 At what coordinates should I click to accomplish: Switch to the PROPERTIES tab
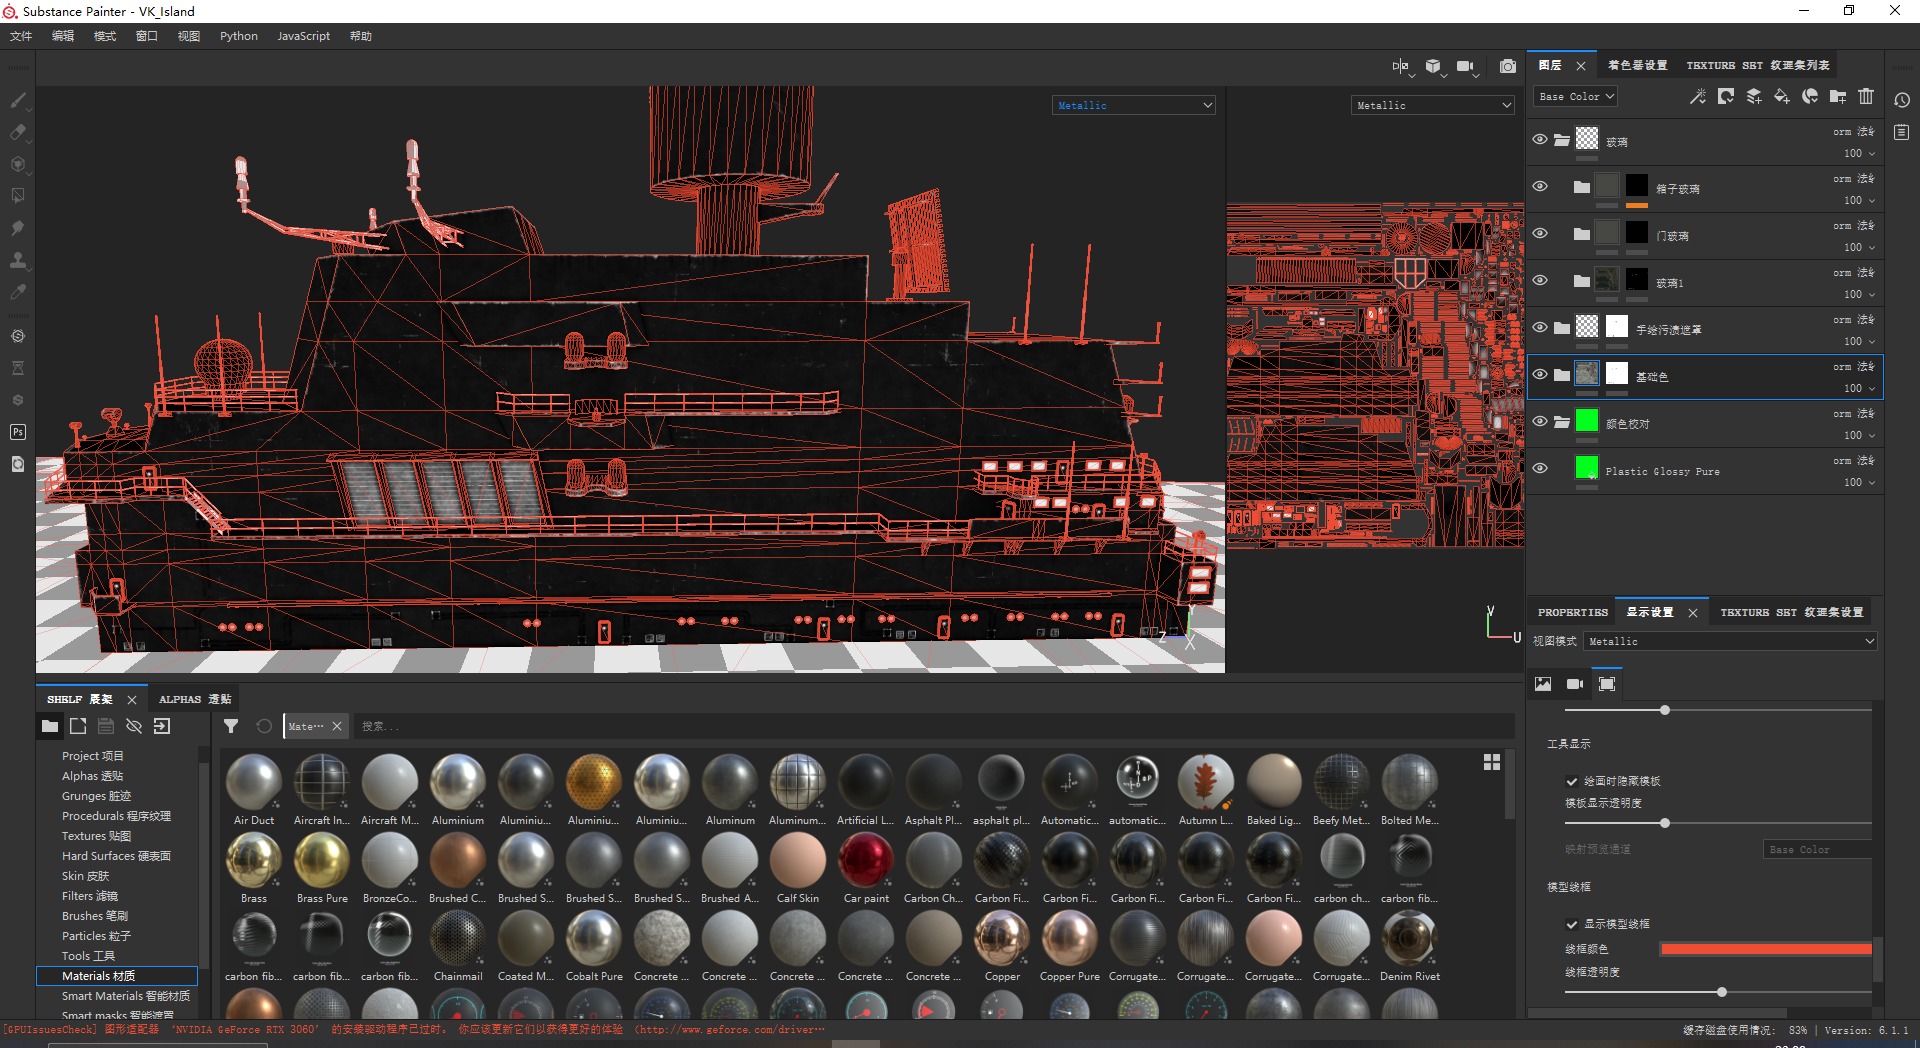coord(1573,612)
